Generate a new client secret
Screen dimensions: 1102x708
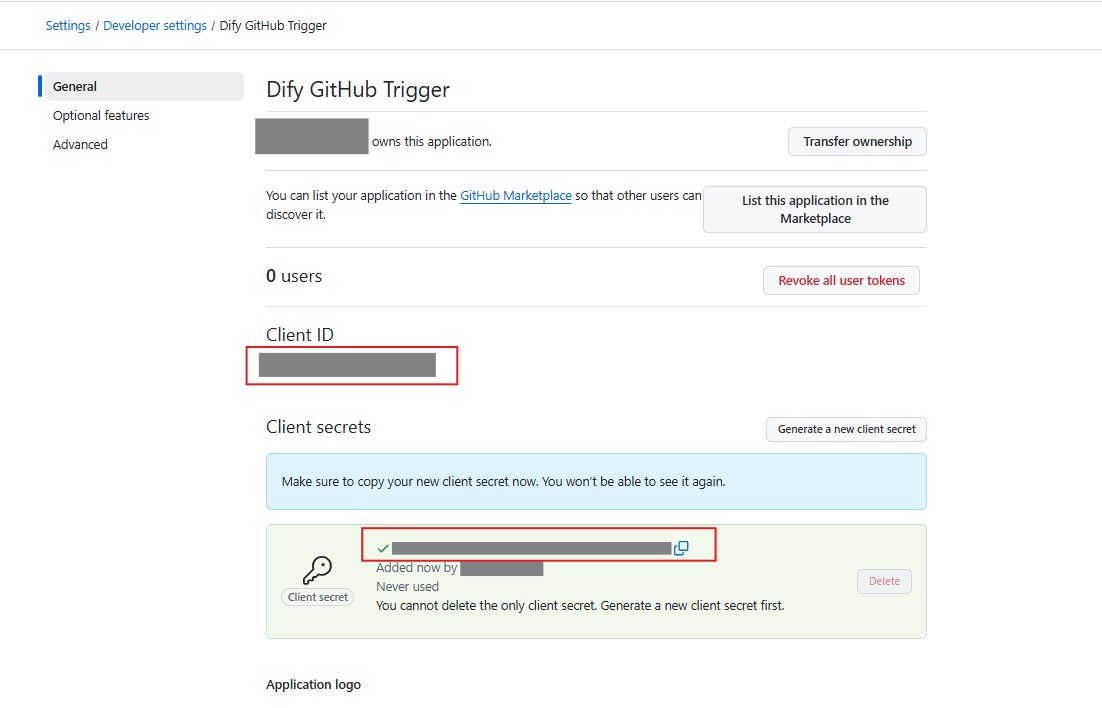(846, 430)
